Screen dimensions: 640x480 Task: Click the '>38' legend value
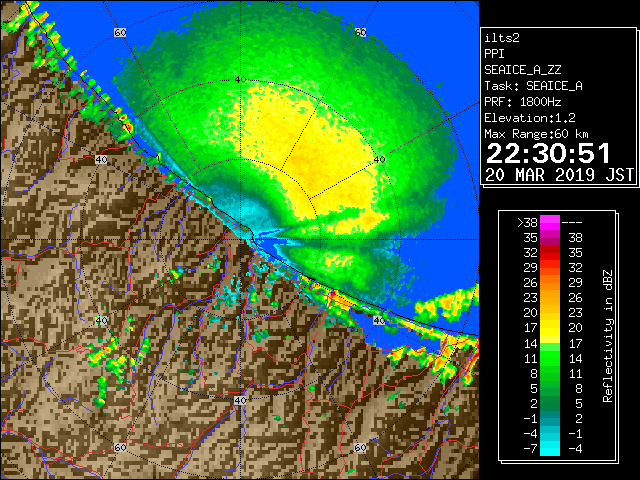pyautogui.click(x=527, y=222)
